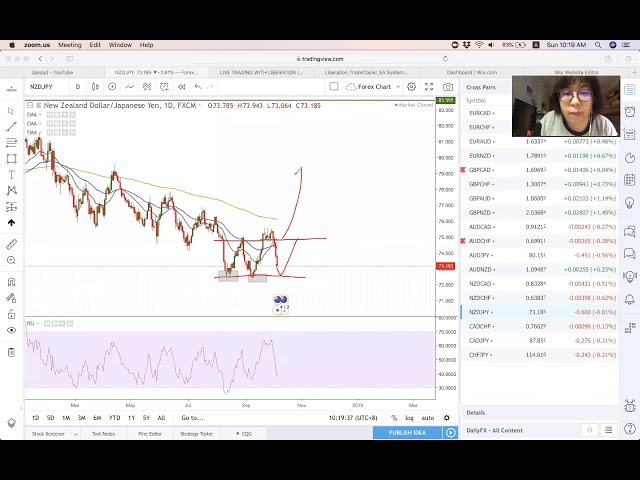Take a chart snapshot with camera icon
Image resolution: width=640 pixels, height=480 pixels.
(447, 87)
